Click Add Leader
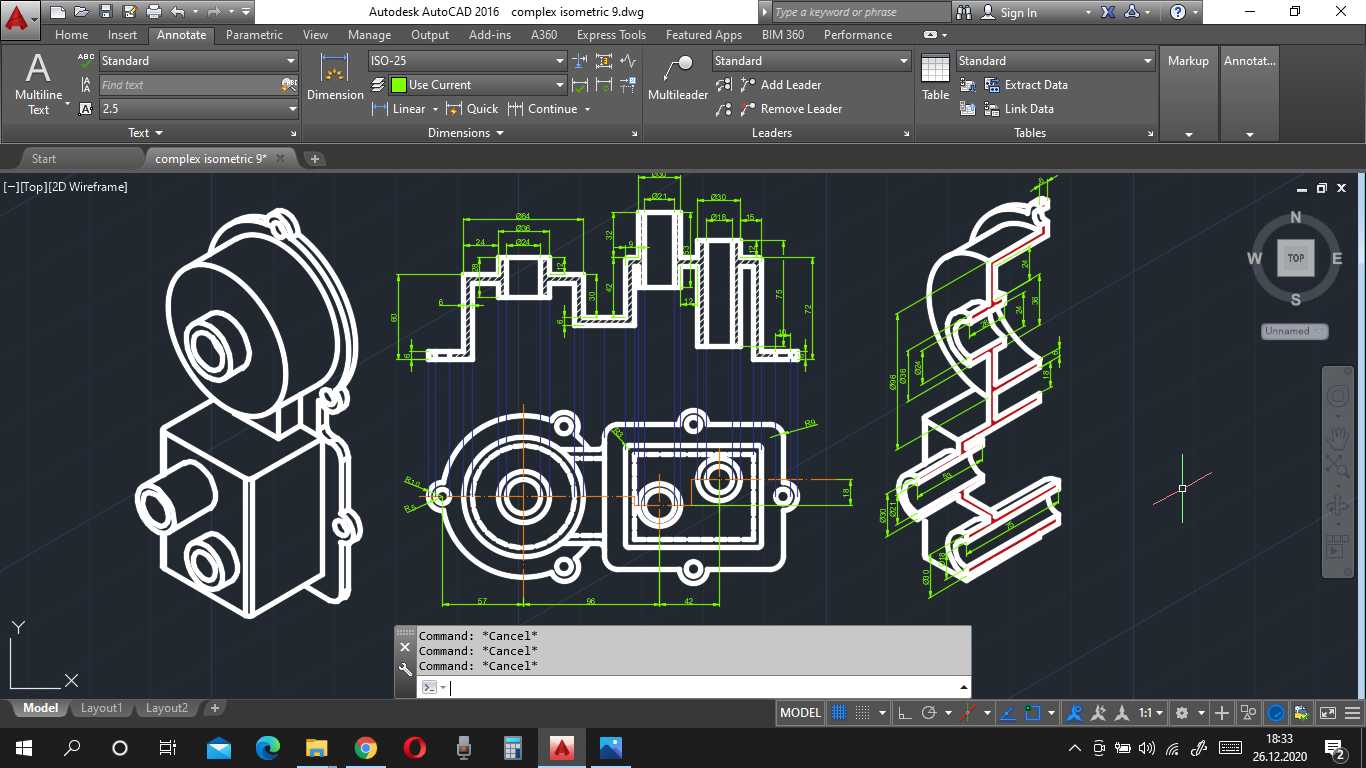 pyautogui.click(x=781, y=85)
